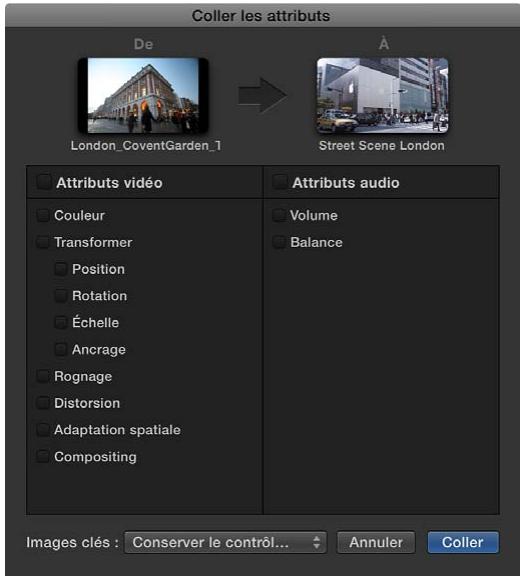Open the Images clés dropdown
The height and width of the screenshot is (576, 520).
[x=225, y=542]
